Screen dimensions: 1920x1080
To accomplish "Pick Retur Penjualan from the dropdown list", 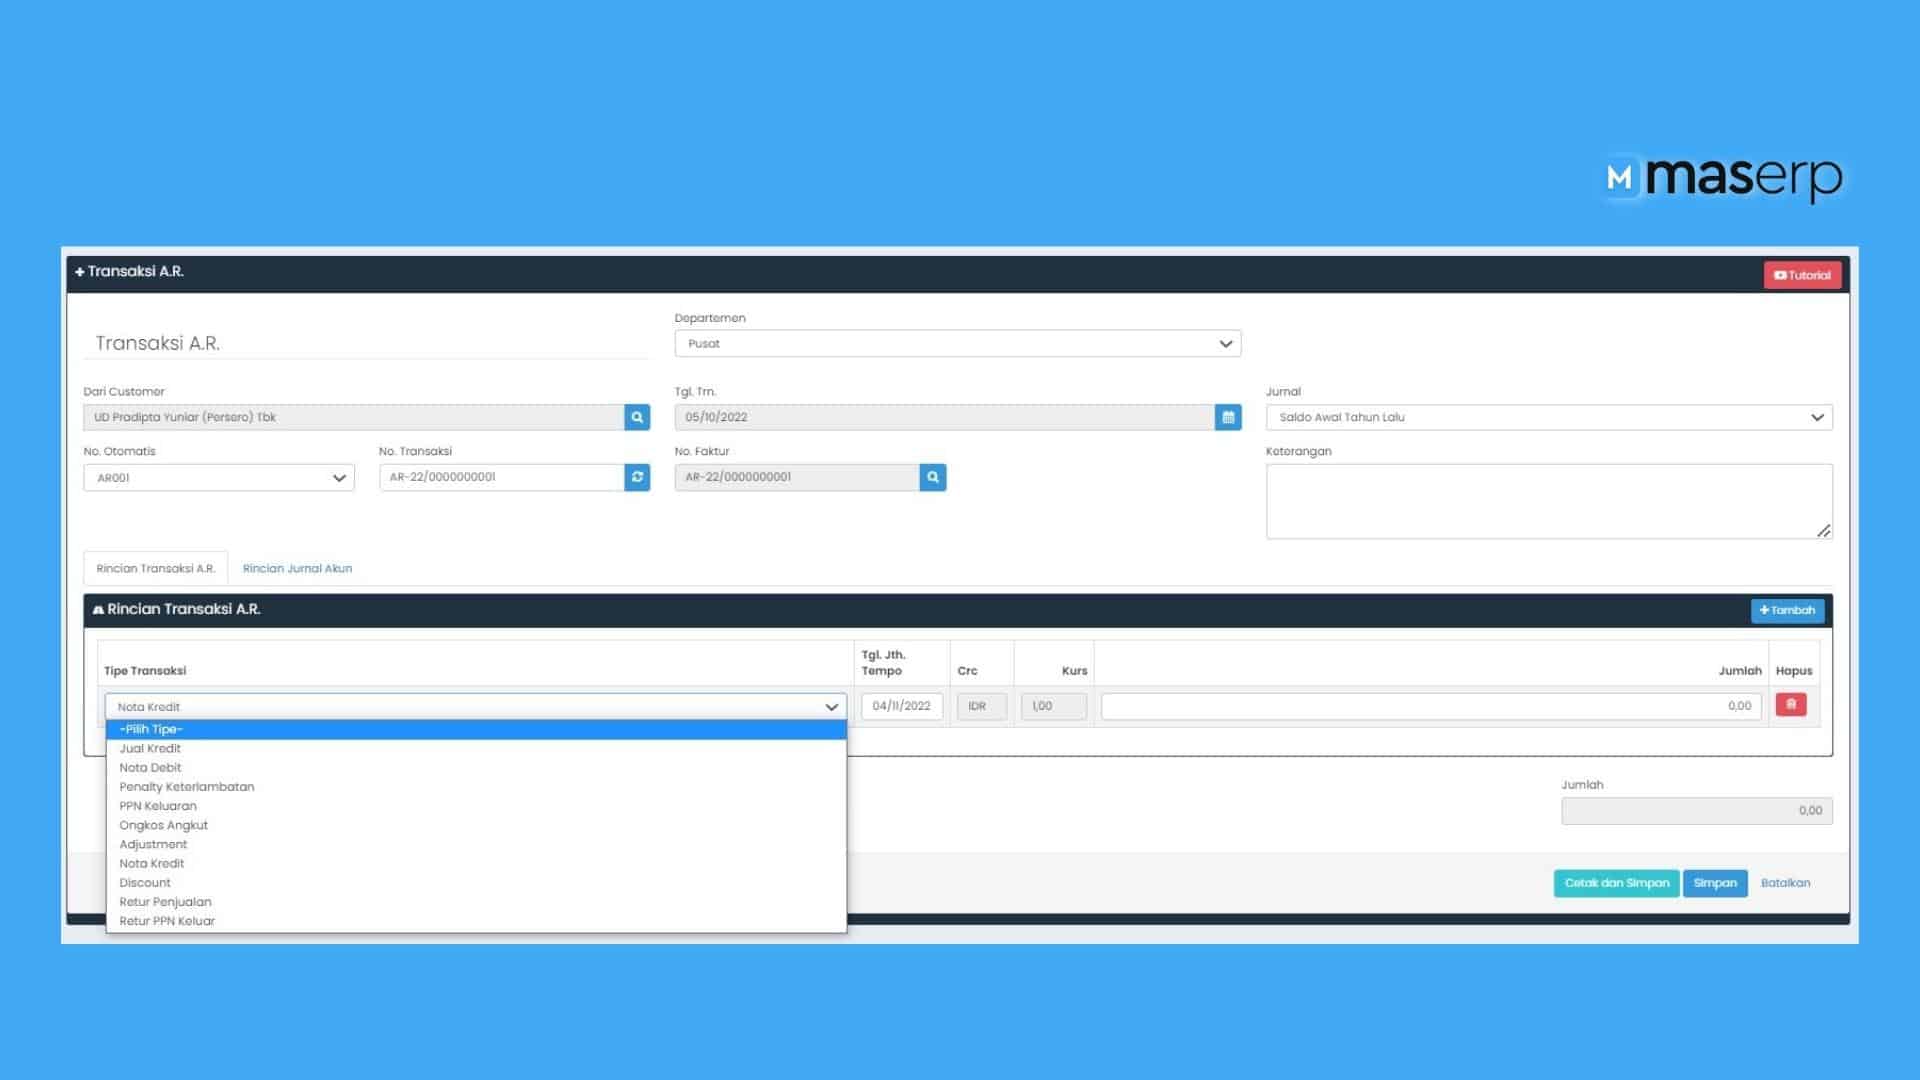I will click(x=165, y=902).
